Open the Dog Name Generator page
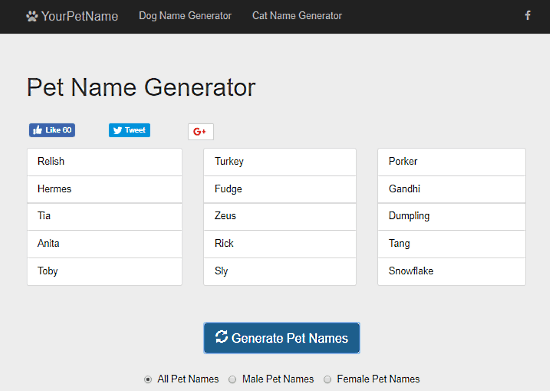This screenshot has height=391, width=550. [185, 16]
